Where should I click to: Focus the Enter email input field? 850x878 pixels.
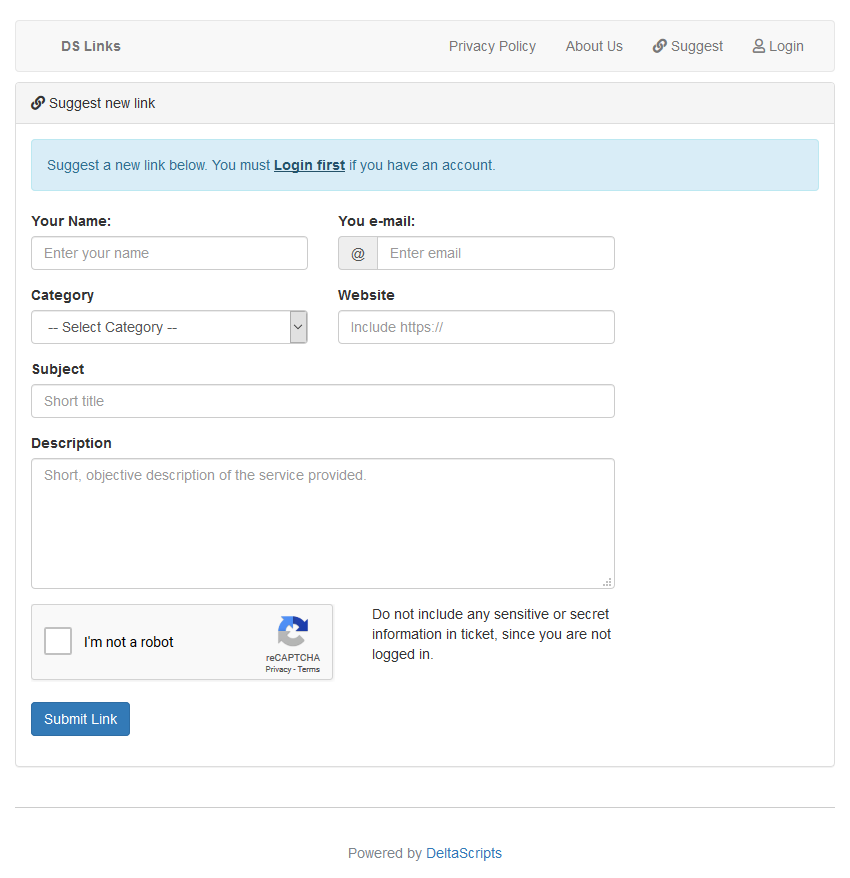coord(496,253)
